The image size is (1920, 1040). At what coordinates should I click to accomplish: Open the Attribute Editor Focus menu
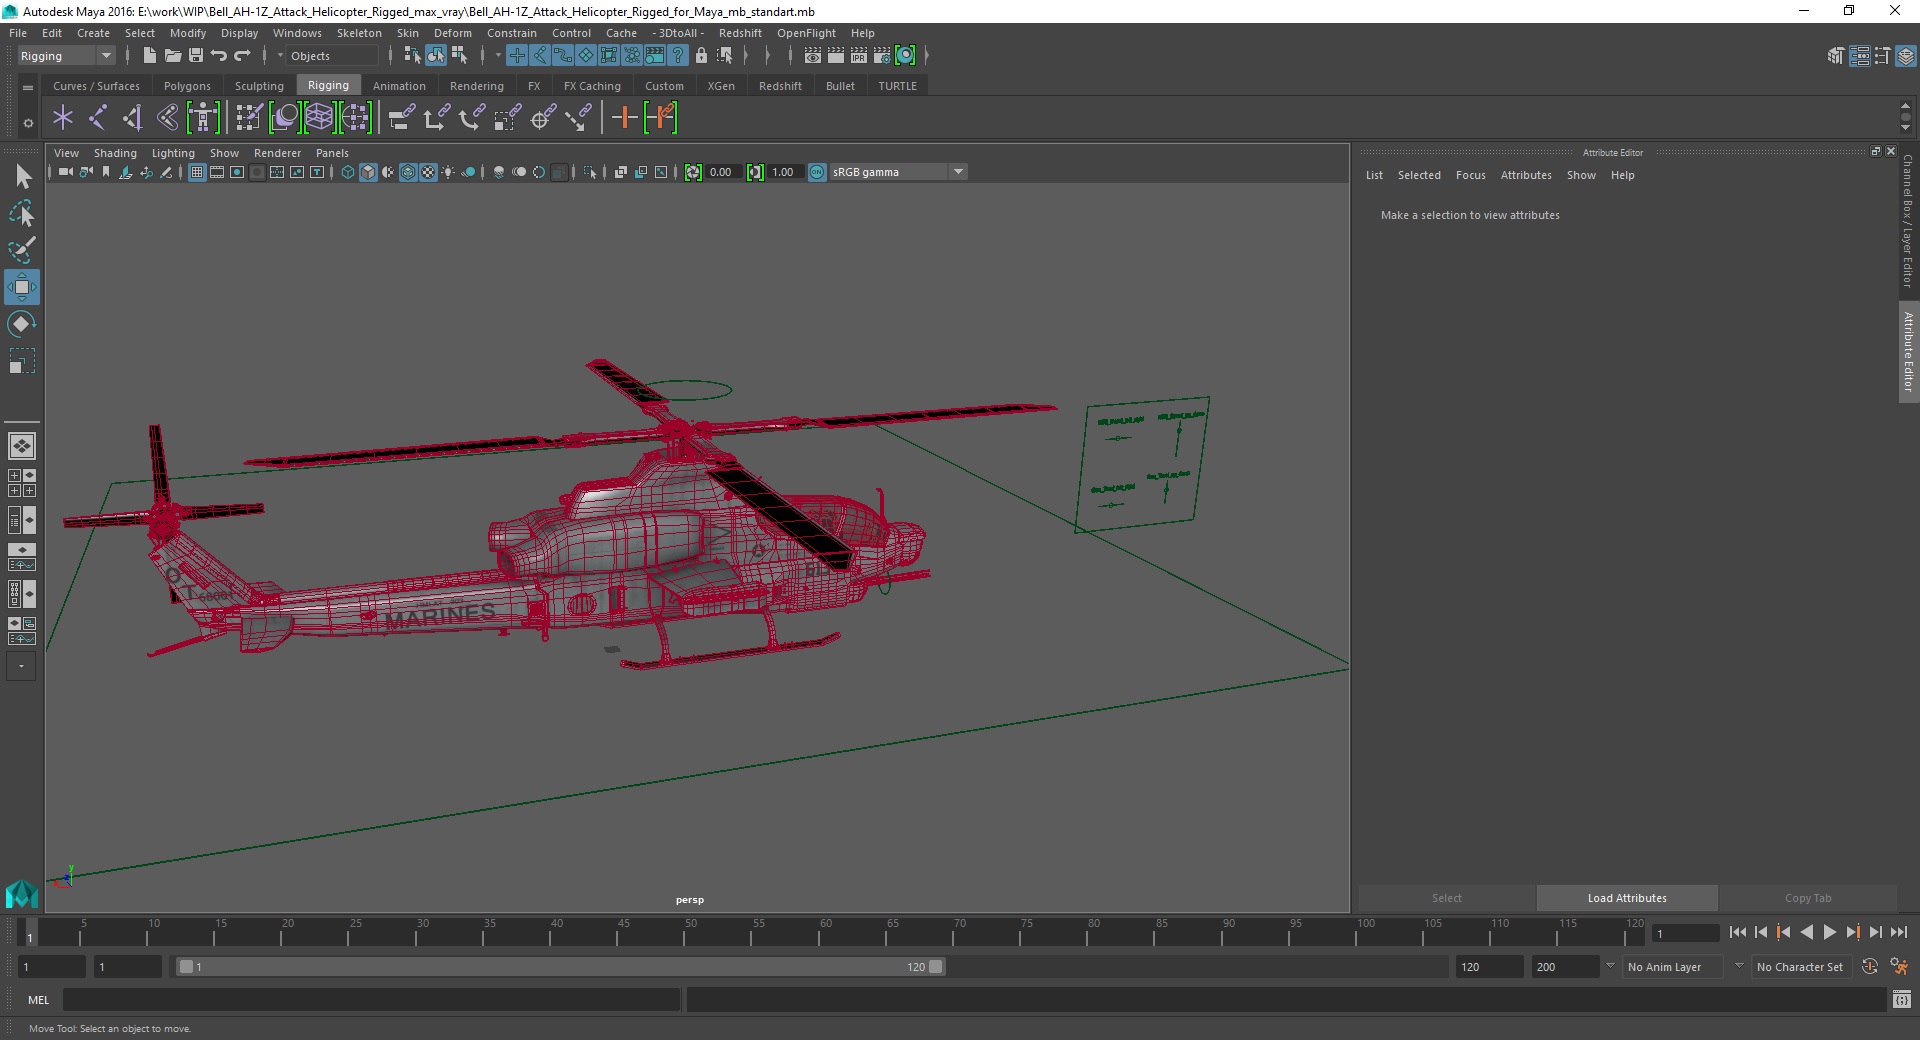[1470, 175]
